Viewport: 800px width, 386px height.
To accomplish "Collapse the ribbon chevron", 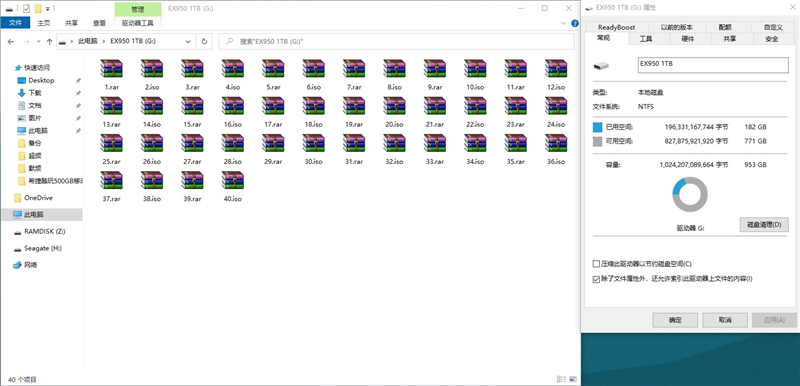I will tap(563, 23).
